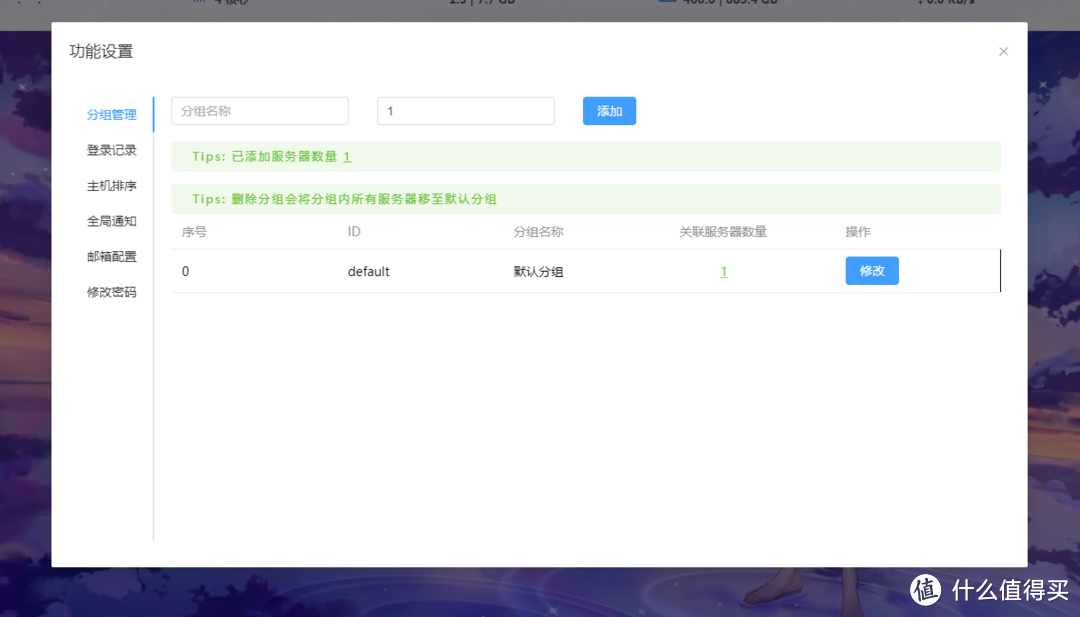The height and width of the screenshot is (617, 1080).
Task: Click the blue disk usage icon in top bar
Action: pyautogui.click(x=667, y=3)
